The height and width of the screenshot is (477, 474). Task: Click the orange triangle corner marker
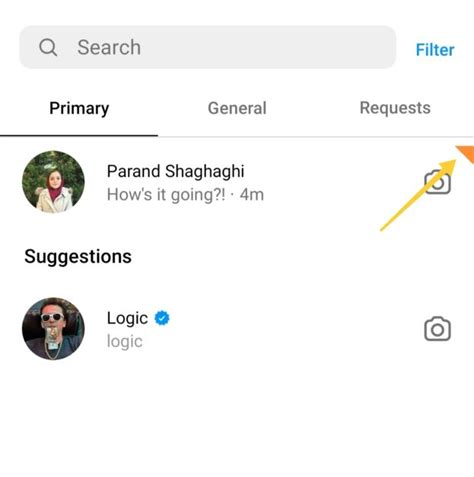(466, 154)
